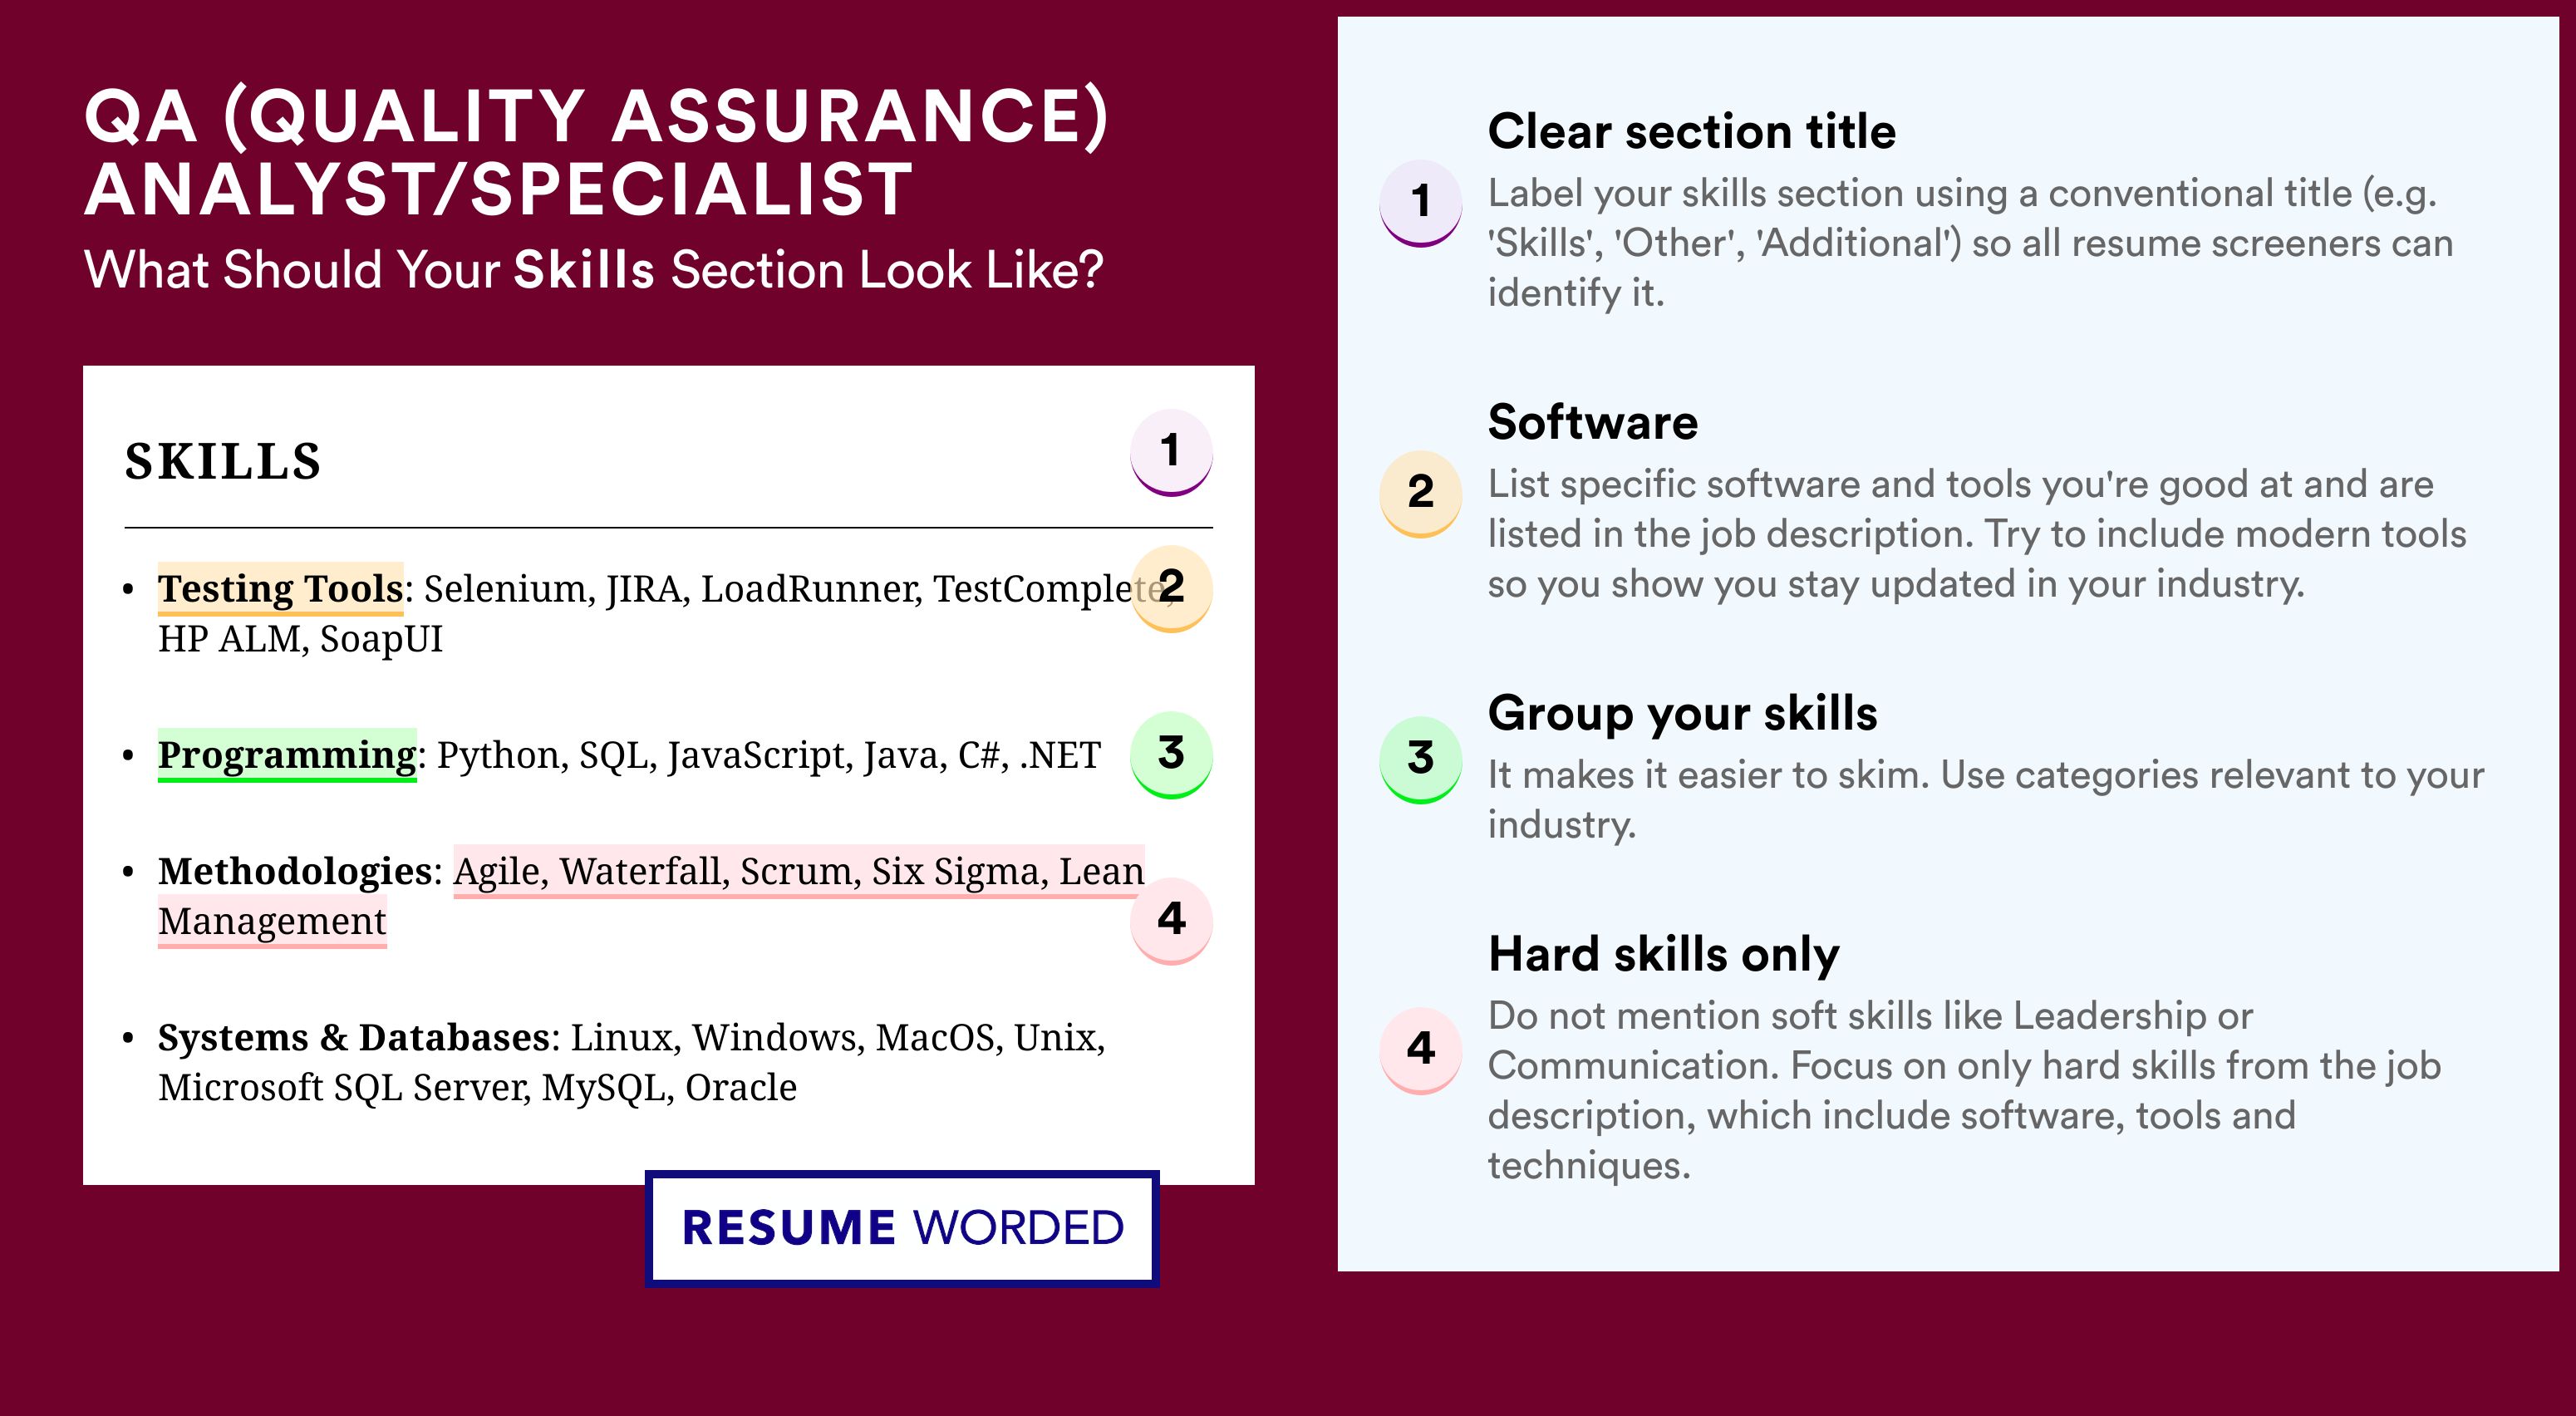Click the Resume Worded logo button
The image size is (2576, 1416).
tap(902, 1228)
